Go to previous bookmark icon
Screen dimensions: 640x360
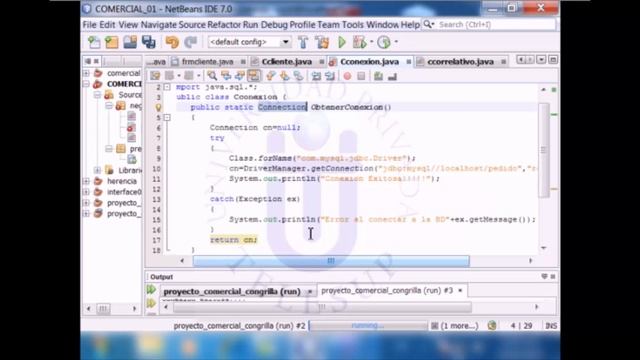pyautogui.click(x=271, y=76)
